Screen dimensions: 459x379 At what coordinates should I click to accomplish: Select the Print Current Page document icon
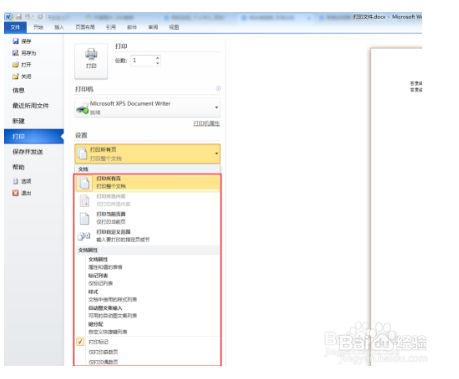(x=85, y=218)
